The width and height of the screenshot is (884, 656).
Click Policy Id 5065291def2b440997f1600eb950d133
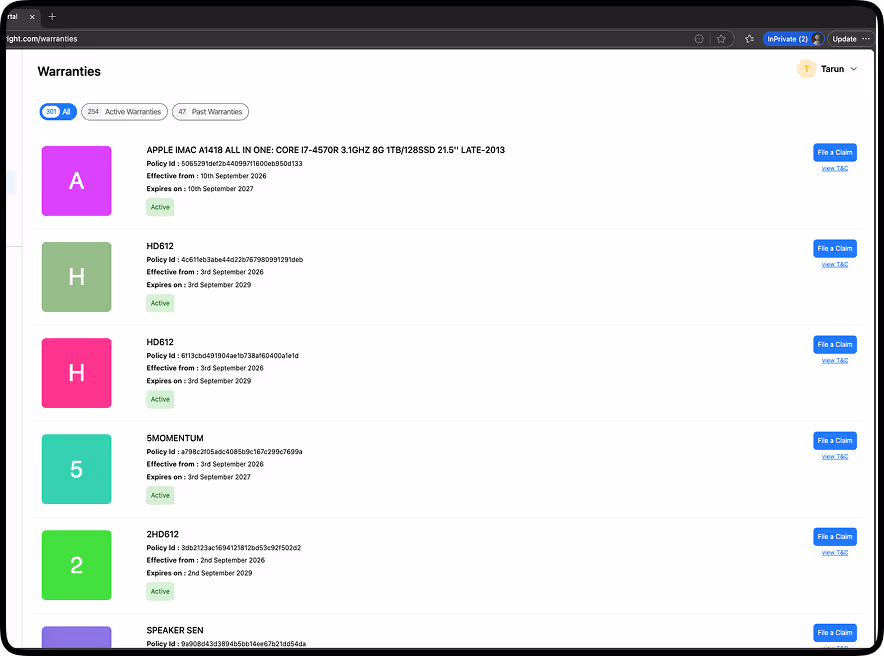click(224, 163)
